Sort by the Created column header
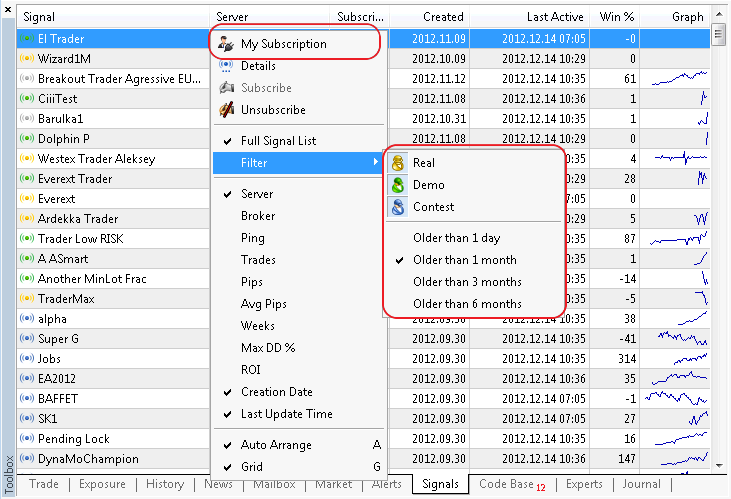 [443, 17]
